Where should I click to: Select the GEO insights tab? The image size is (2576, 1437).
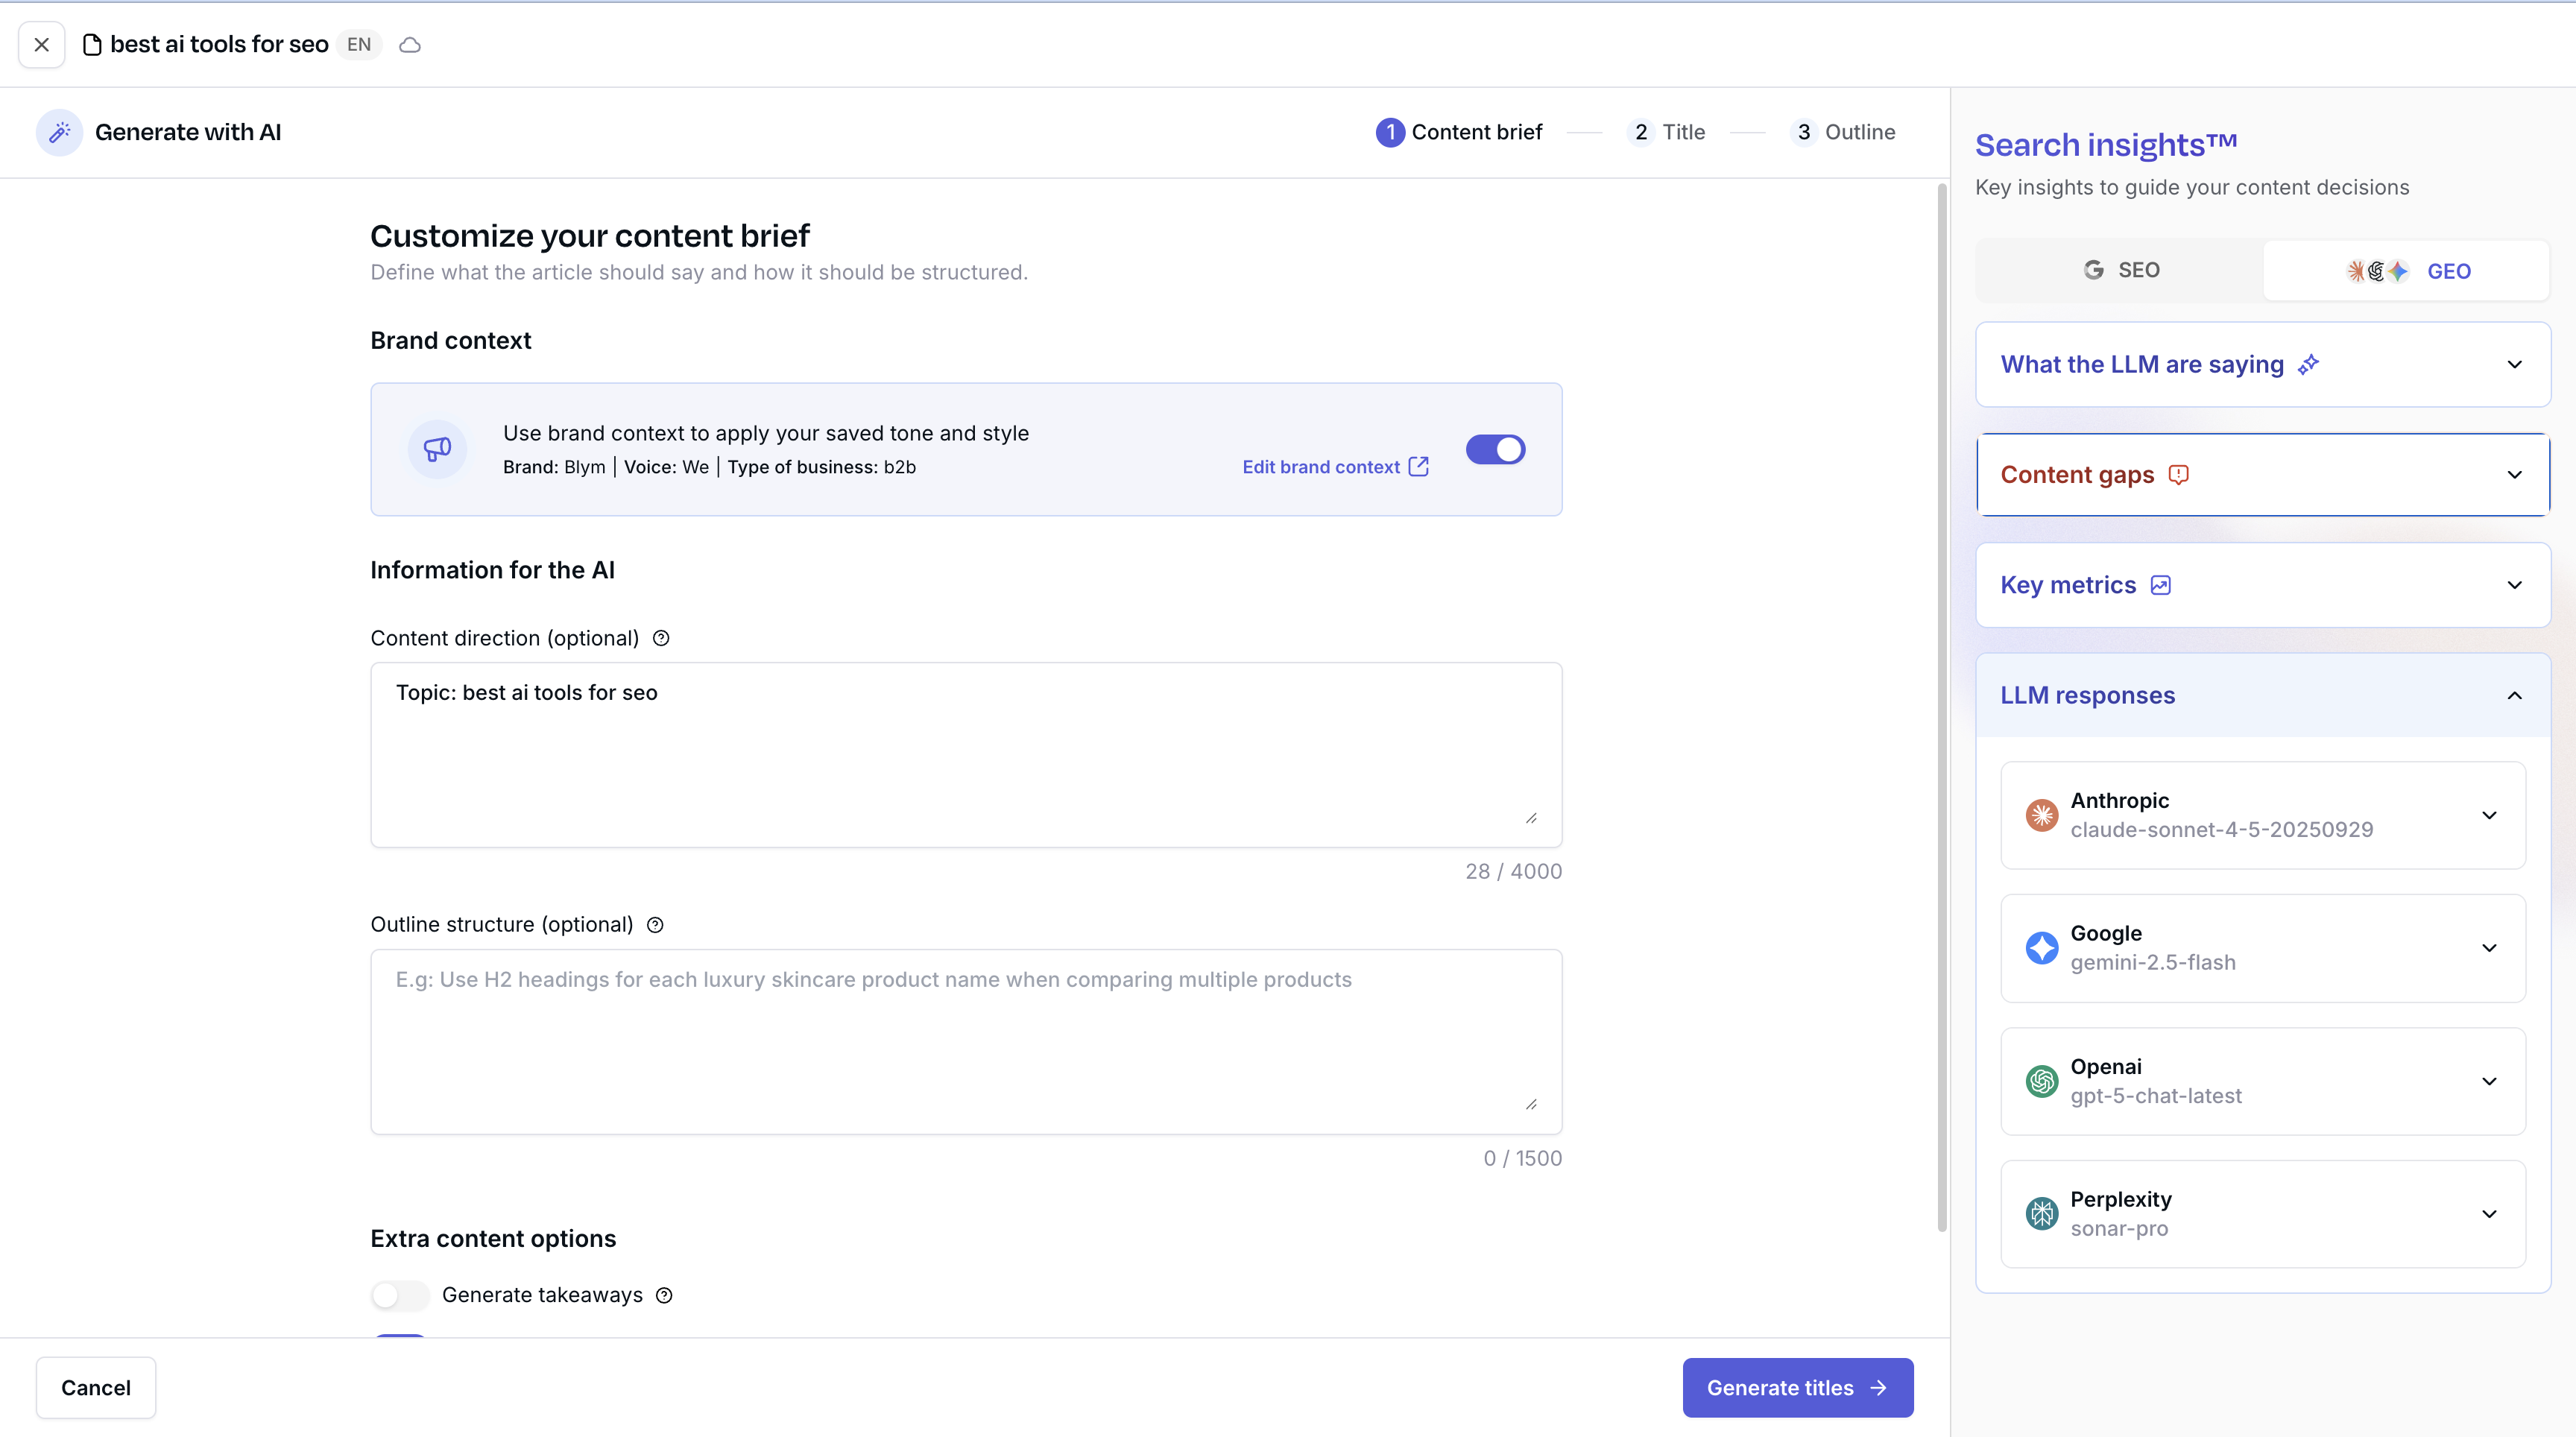(2406, 271)
